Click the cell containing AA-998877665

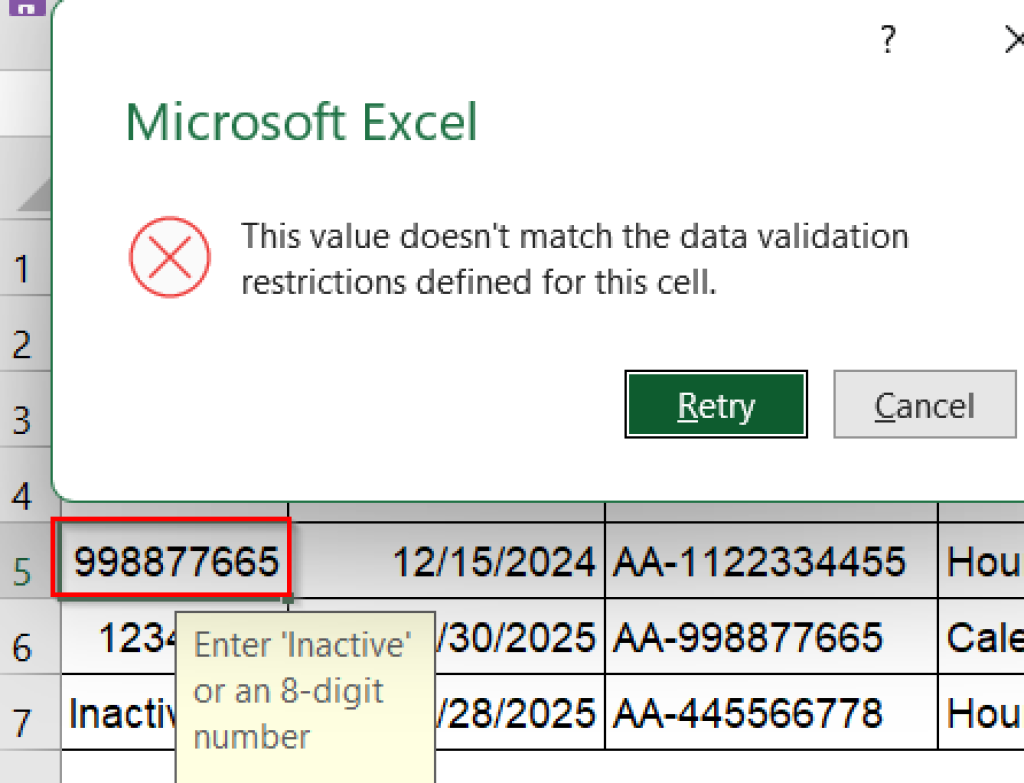click(770, 637)
